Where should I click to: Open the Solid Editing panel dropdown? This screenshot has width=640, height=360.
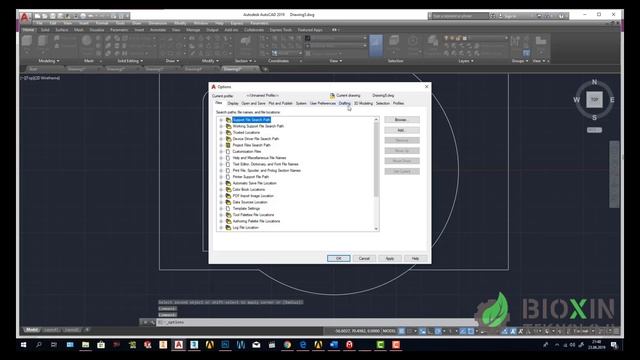point(130,61)
